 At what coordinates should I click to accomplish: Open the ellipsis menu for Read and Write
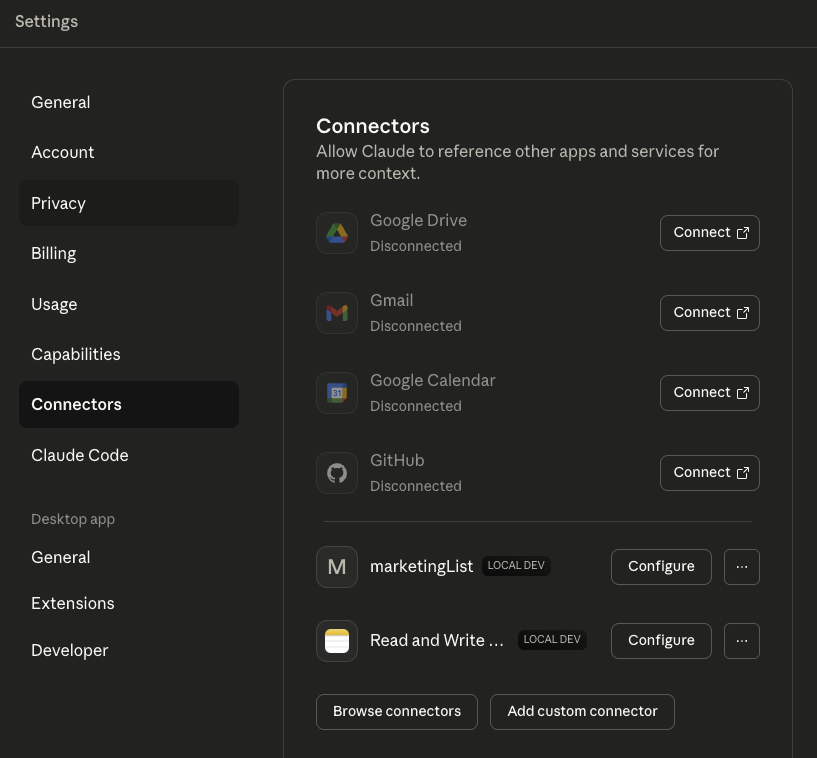742,640
